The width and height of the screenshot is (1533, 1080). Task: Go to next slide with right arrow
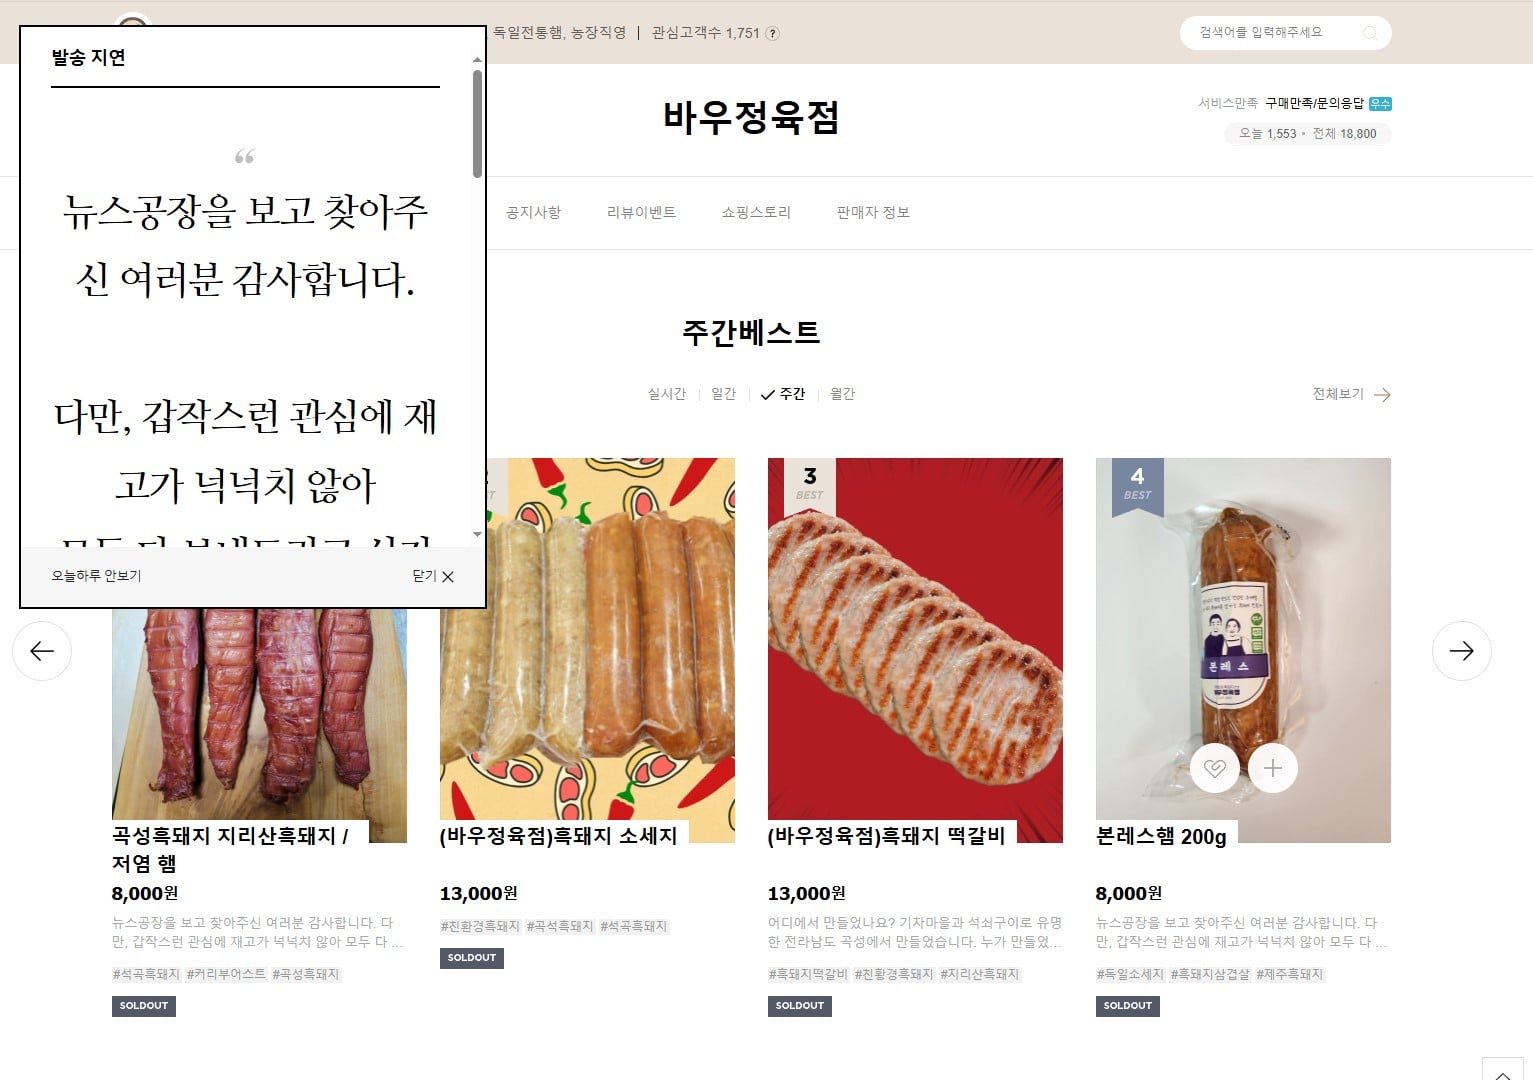click(x=1461, y=651)
